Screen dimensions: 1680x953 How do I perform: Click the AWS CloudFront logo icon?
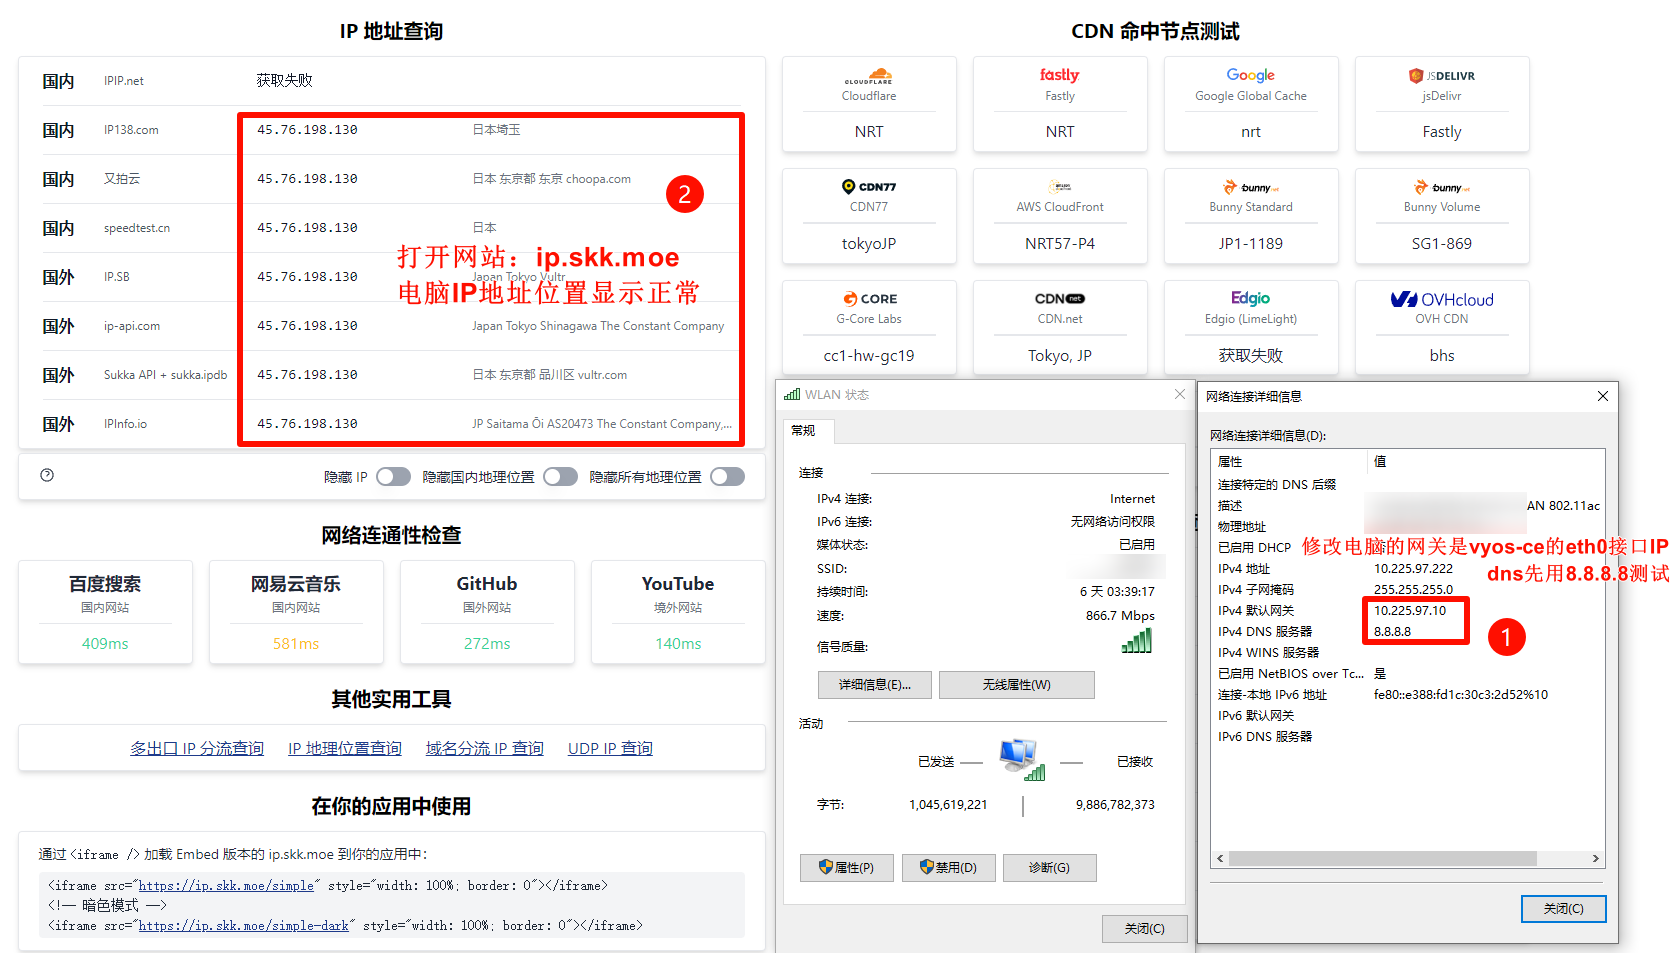pyautogui.click(x=1060, y=187)
